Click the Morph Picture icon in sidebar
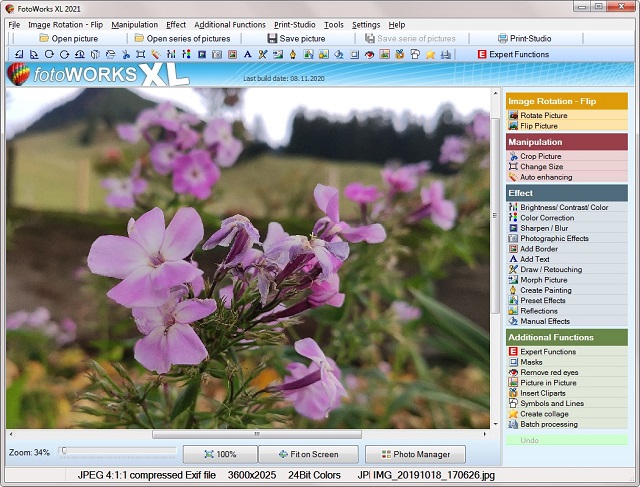Screen dimensions: 640x487 click(513, 280)
